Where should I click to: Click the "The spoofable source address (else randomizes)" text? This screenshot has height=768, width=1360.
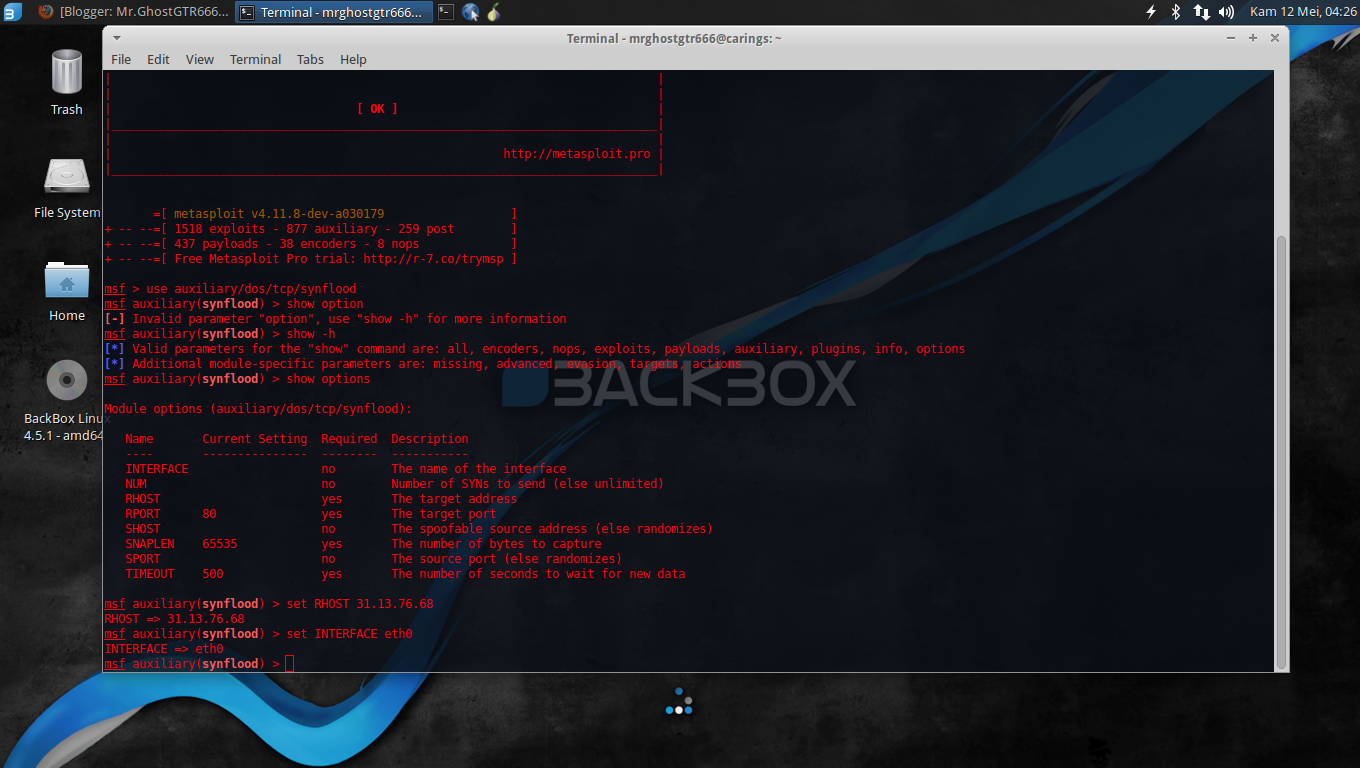pyautogui.click(x=552, y=529)
